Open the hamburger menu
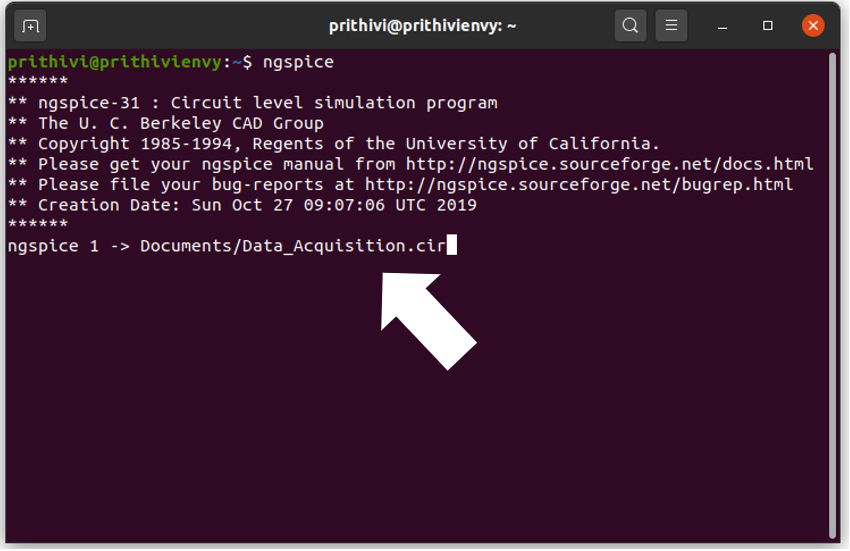This screenshot has height=551, width=850. pos(671,25)
